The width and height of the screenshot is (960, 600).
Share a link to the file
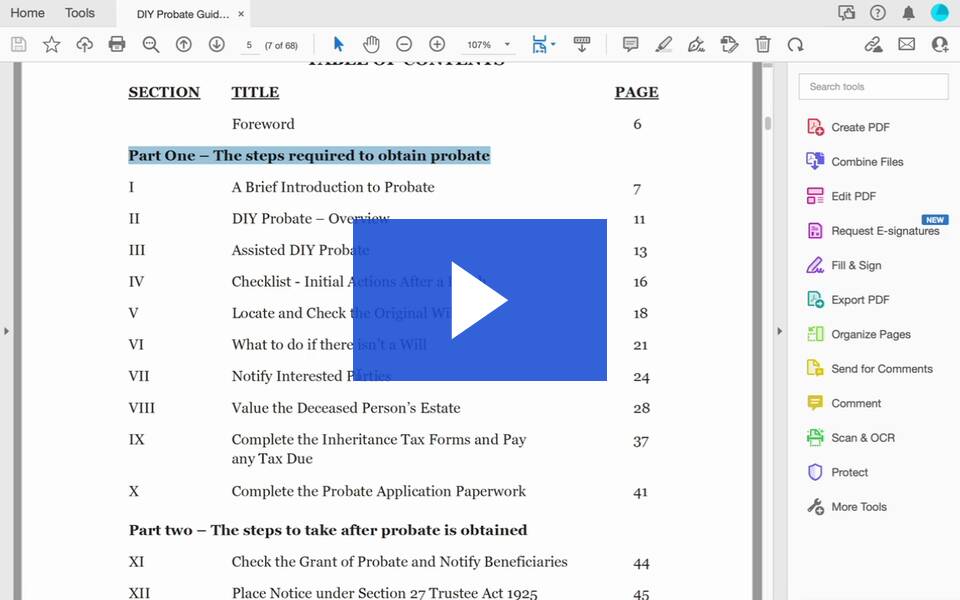[874, 44]
